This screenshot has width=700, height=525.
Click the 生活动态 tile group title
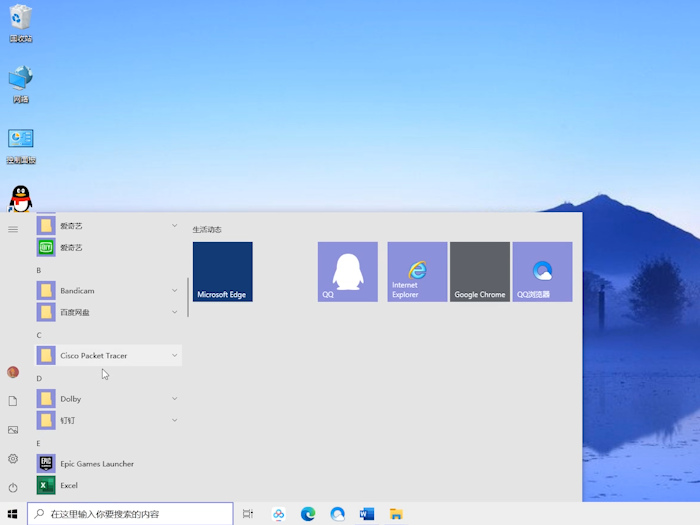[x=207, y=229]
